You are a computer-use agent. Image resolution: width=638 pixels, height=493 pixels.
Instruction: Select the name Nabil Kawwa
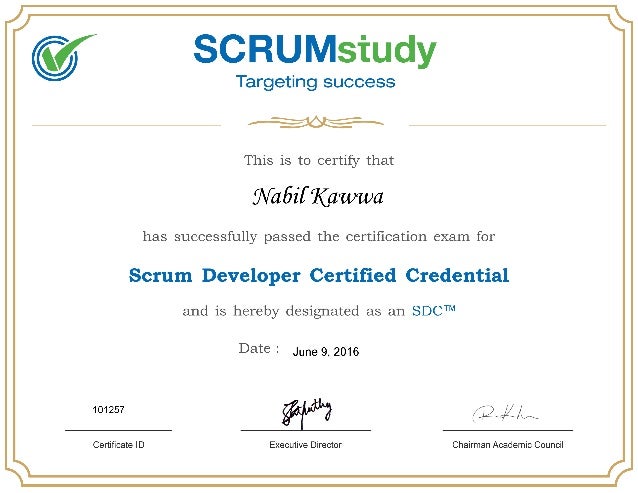318,196
